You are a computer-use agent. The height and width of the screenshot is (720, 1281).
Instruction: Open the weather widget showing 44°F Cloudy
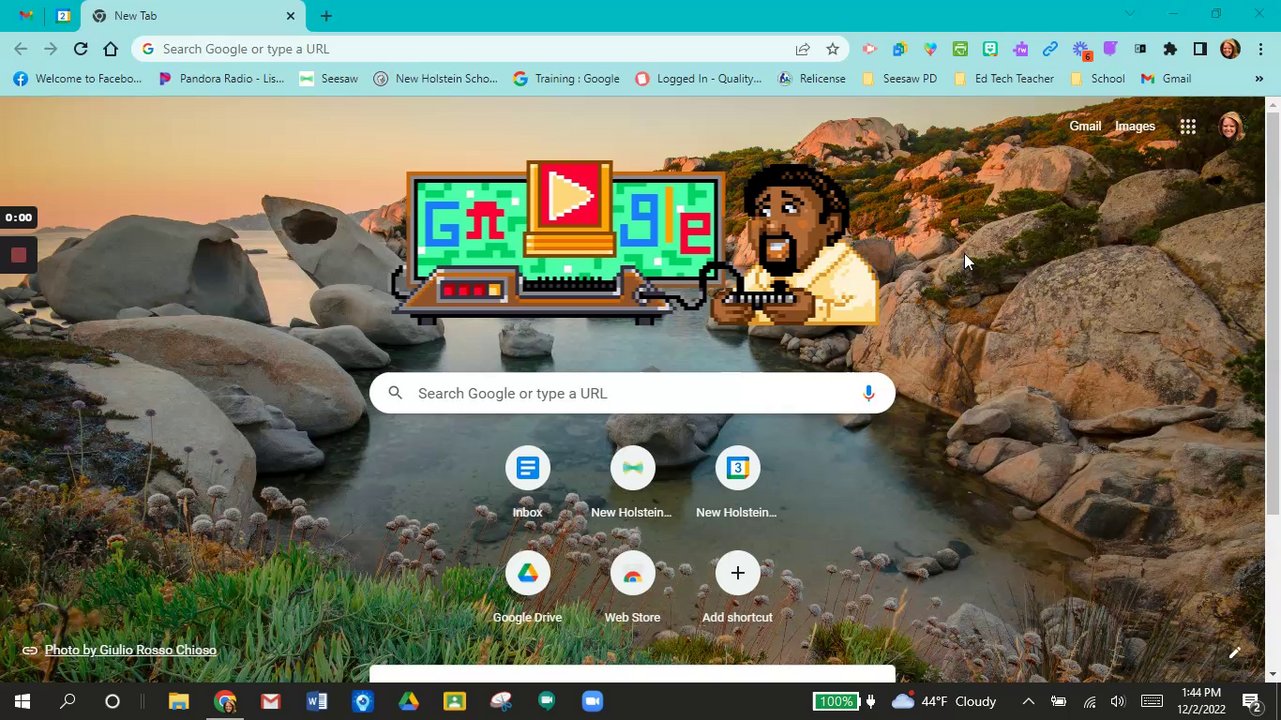(x=943, y=701)
